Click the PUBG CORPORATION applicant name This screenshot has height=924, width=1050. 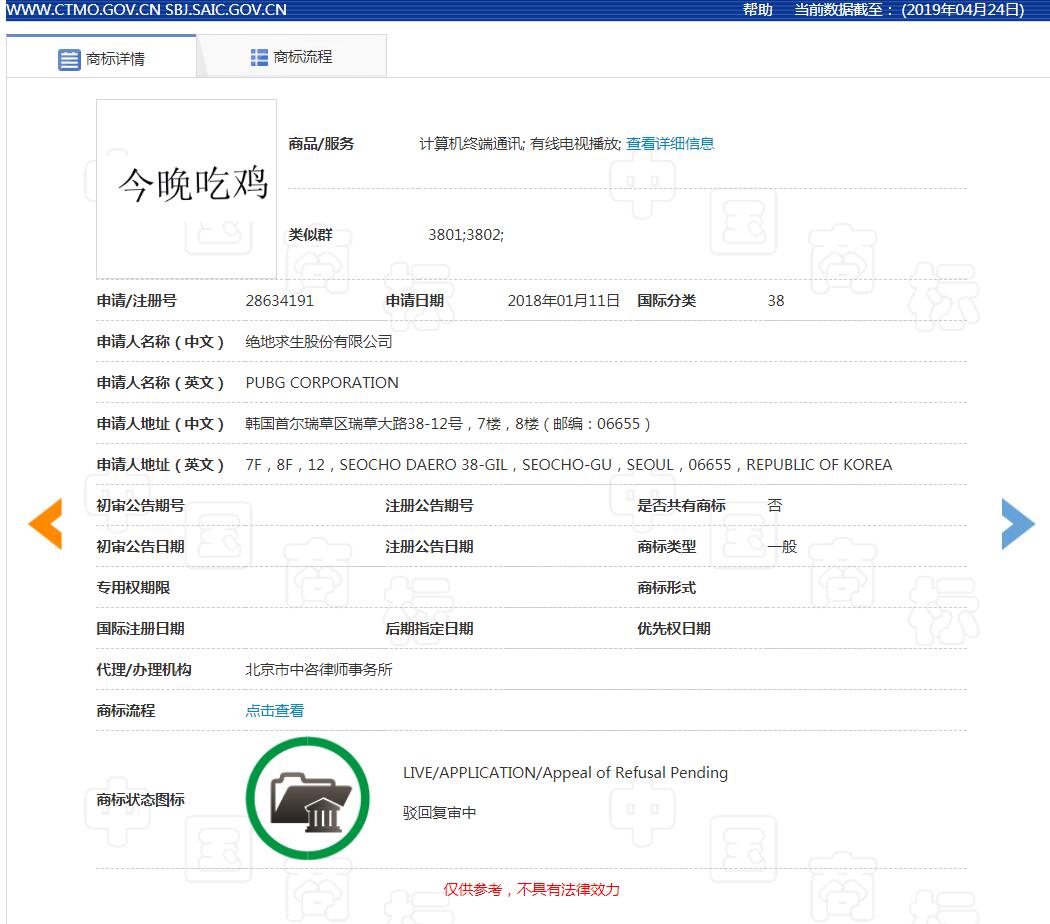pyautogui.click(x=322, y=383)
